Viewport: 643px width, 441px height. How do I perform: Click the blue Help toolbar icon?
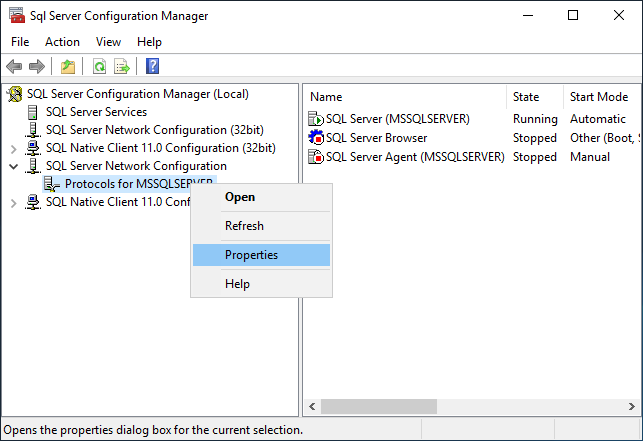pos(153,67)
